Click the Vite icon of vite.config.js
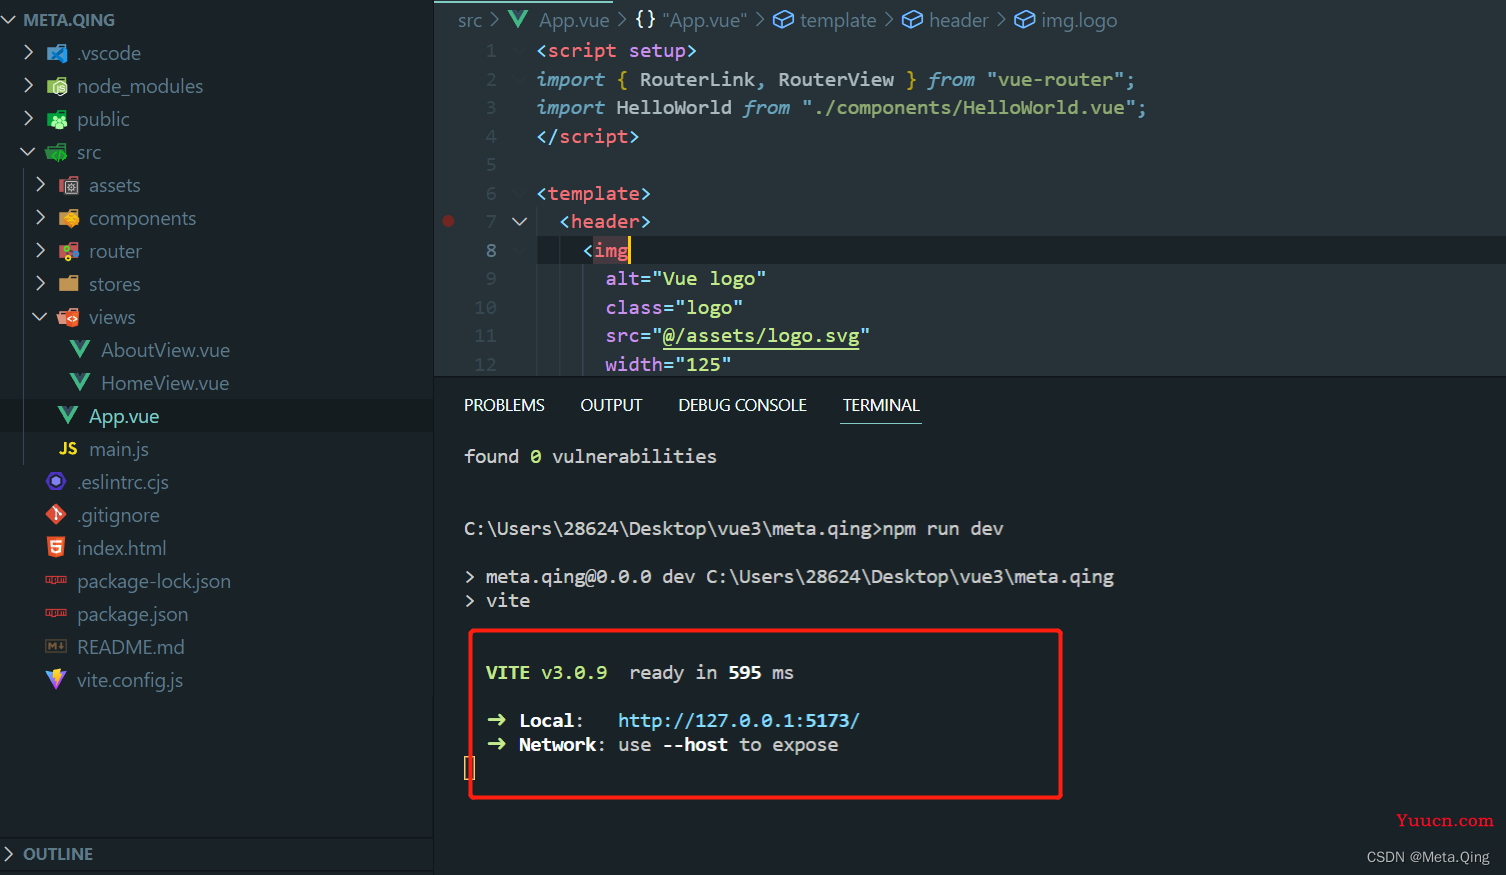 click(x=57, y=679)
